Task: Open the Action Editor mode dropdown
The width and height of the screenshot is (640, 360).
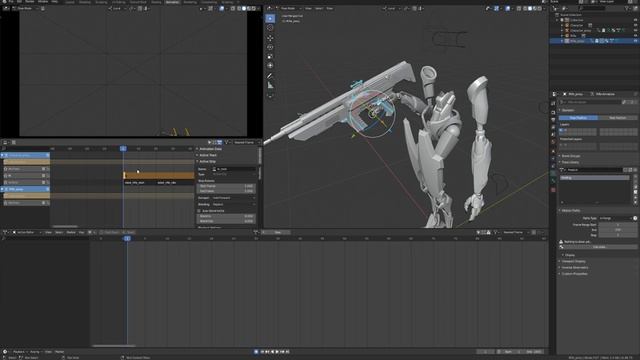Action: click(27, 232)
